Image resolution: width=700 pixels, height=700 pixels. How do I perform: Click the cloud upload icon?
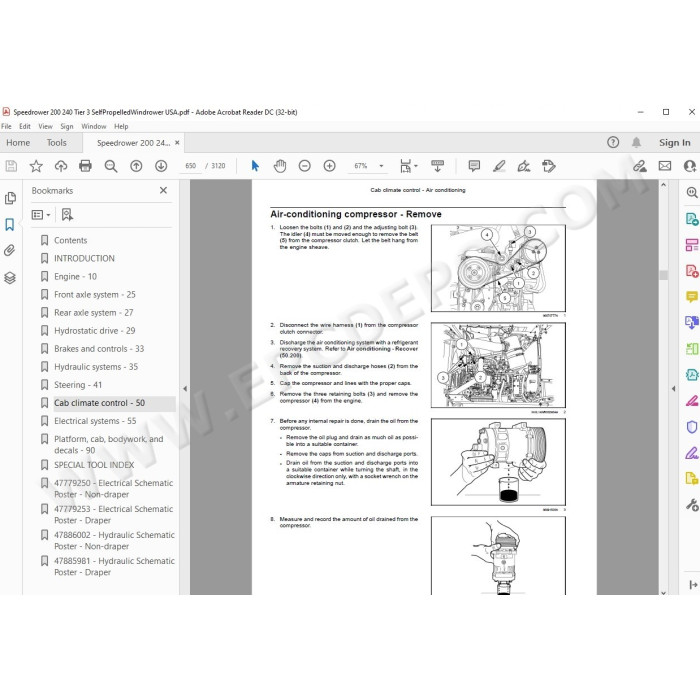(61, 166)
